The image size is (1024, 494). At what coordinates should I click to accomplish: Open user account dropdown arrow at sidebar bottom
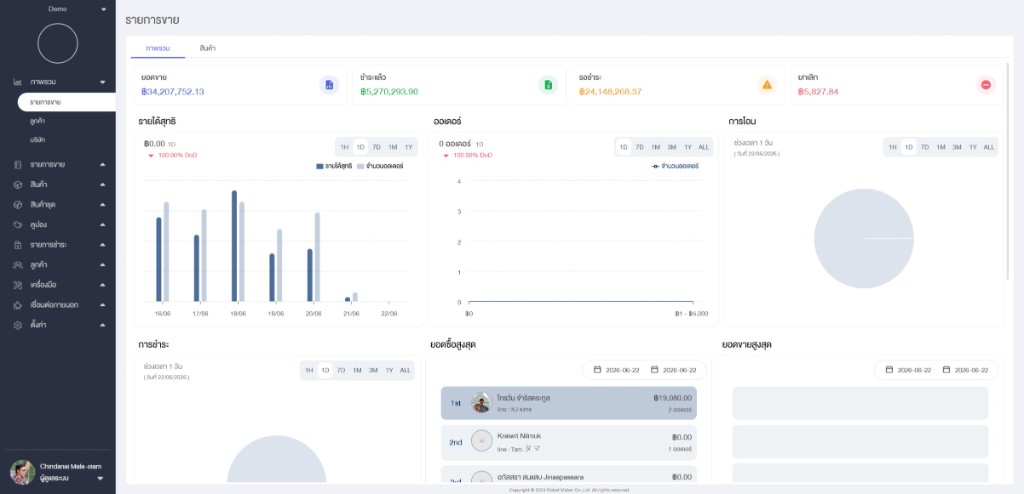(x=100, y=479)
